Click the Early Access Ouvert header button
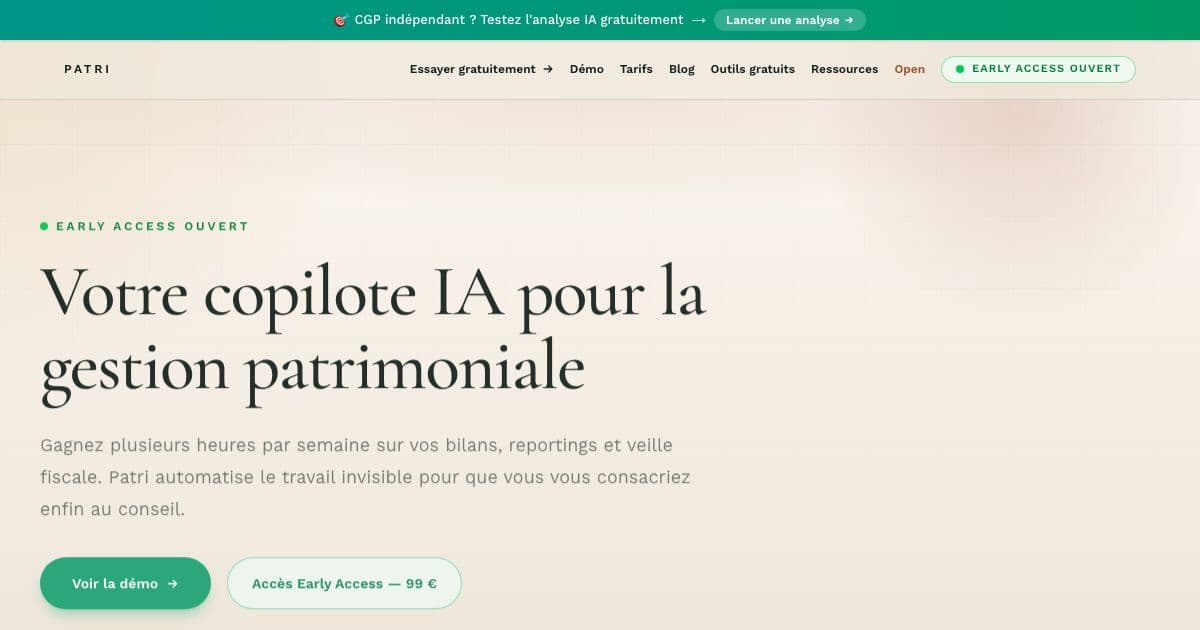Viewport: 1200px width, 630px height. coord(1038,69)
